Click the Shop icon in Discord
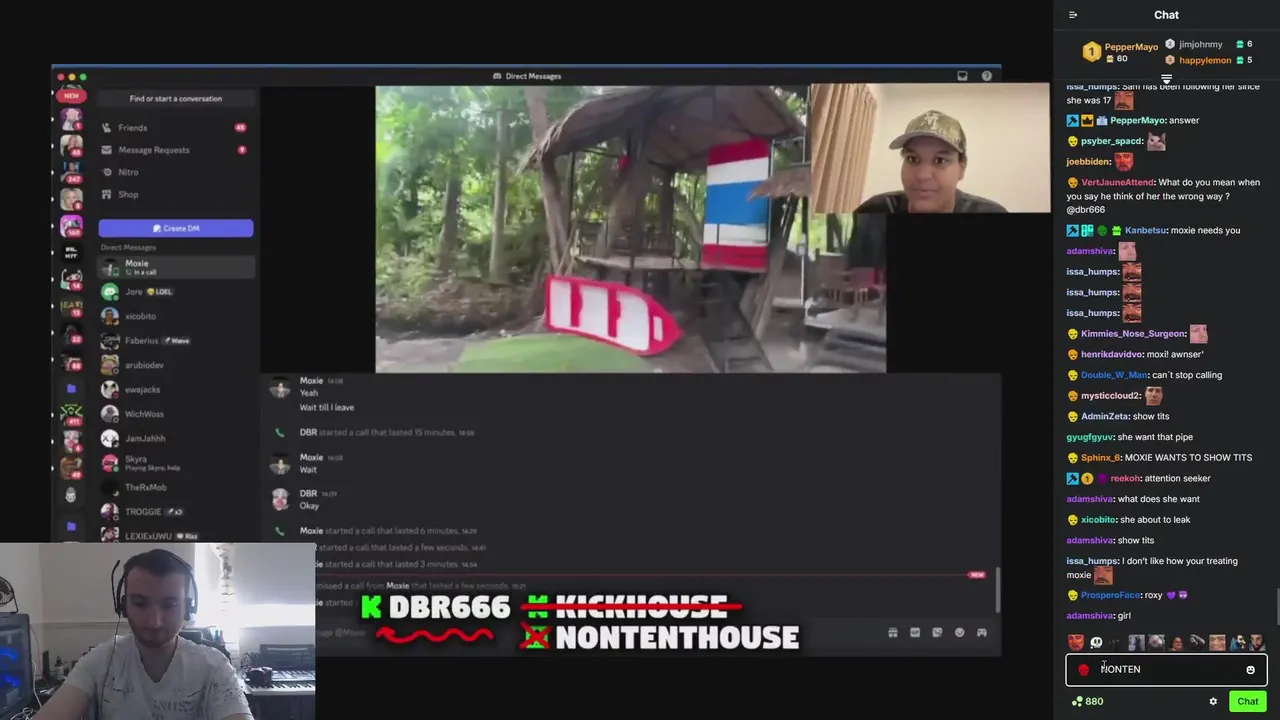This screenshot has width=1280, height=720. click(x=106, y=194)
